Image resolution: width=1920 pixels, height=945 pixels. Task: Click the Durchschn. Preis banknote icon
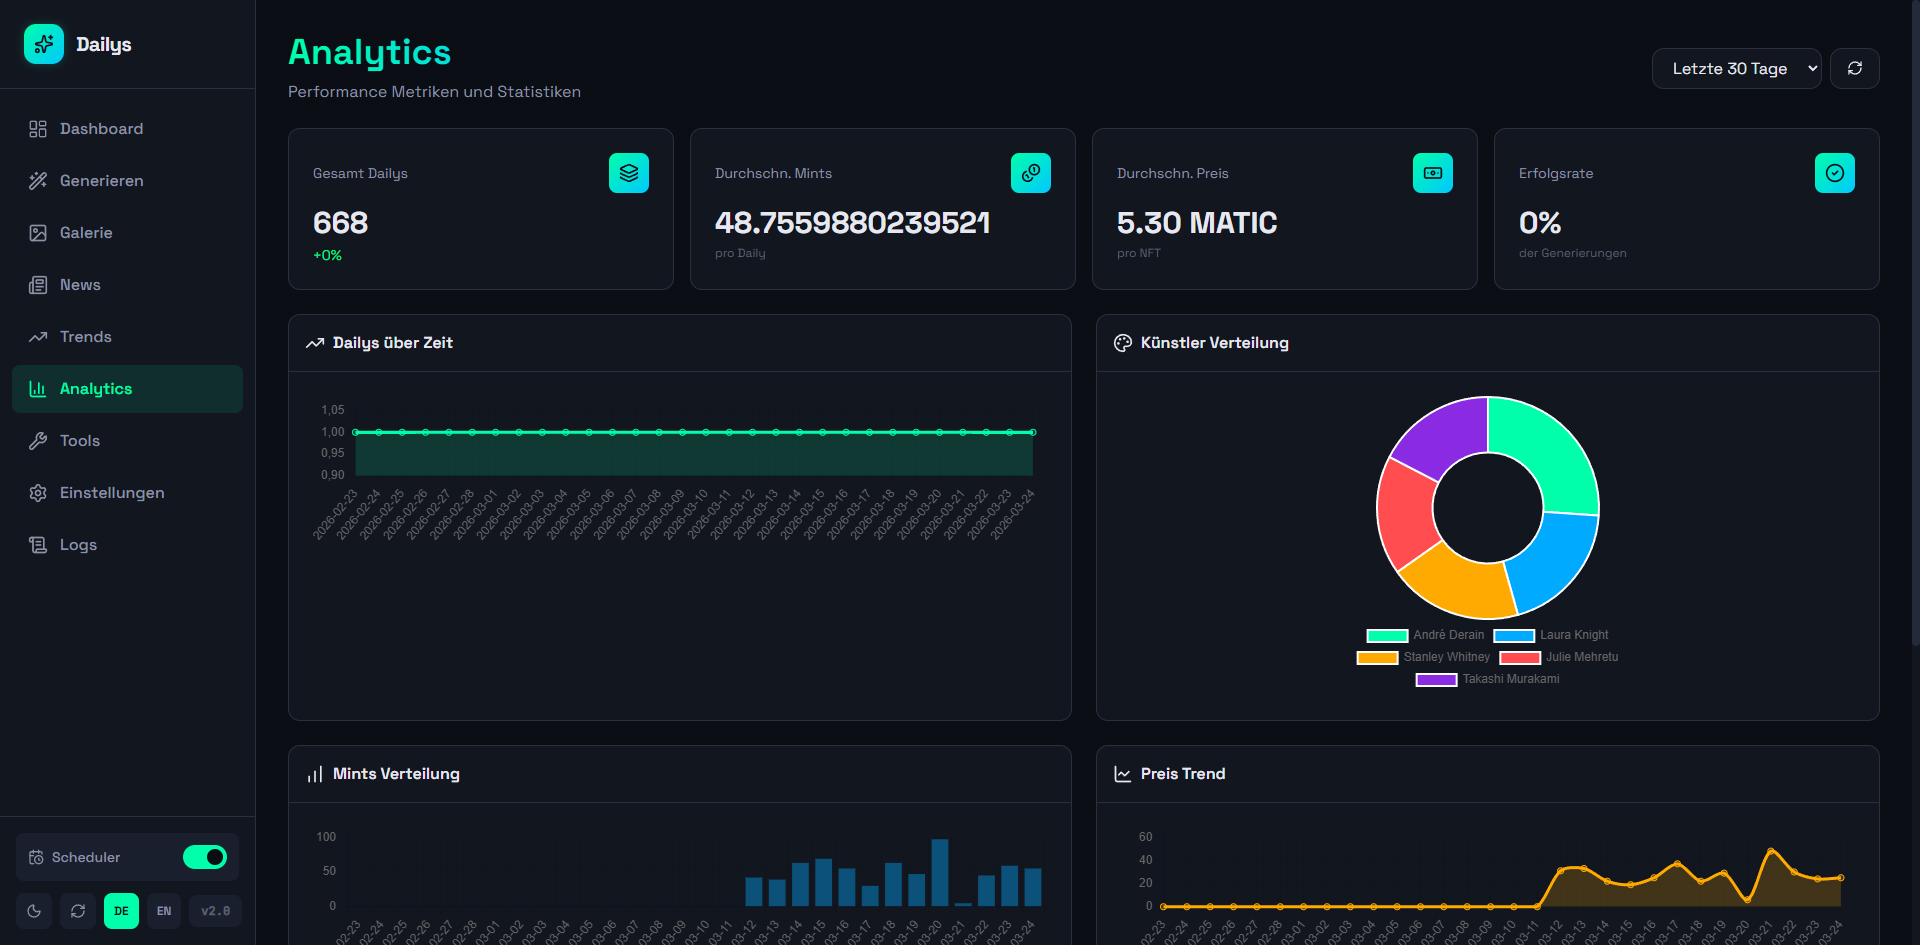coord(1432,173)
